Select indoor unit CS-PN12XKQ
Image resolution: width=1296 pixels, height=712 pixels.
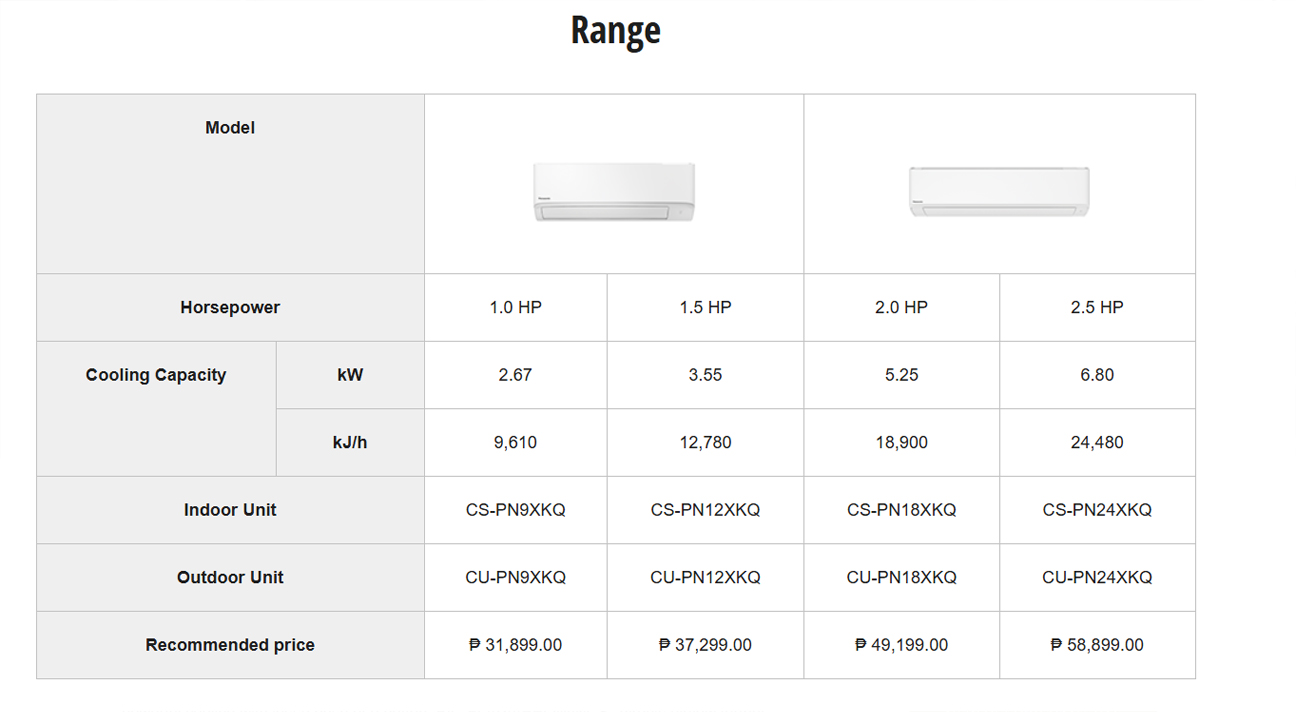[705, 510]
